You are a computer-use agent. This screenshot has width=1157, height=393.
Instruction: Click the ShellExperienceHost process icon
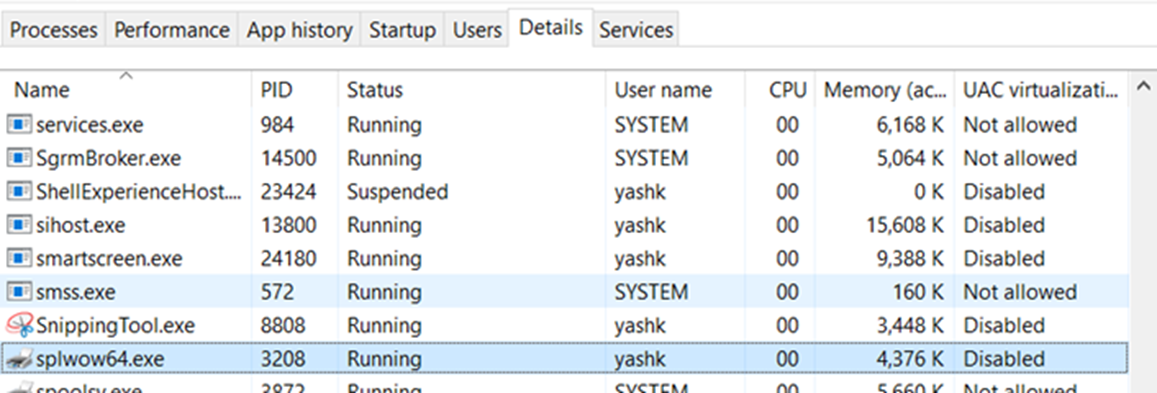click(19, 192)
